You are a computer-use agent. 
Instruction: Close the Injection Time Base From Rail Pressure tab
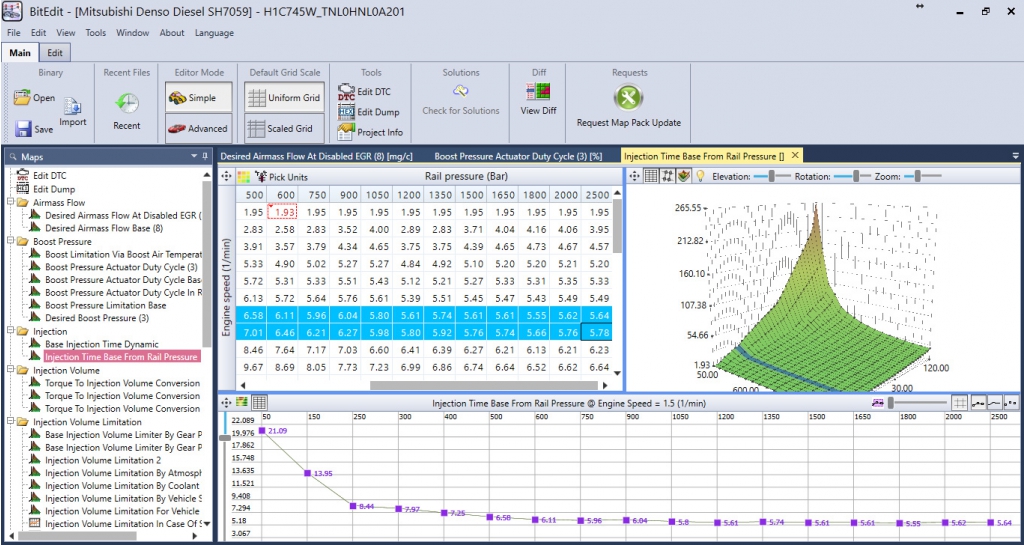click(795, 155)
